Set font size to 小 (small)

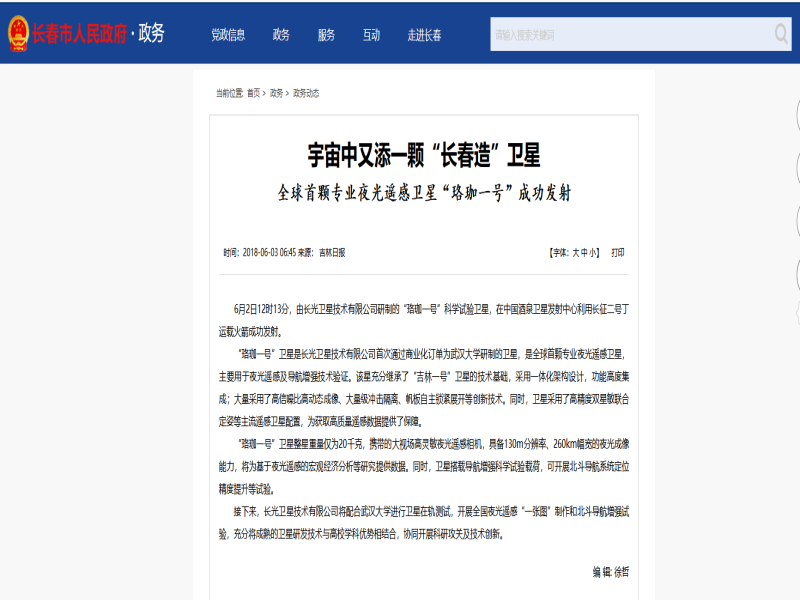click(594, 253)
